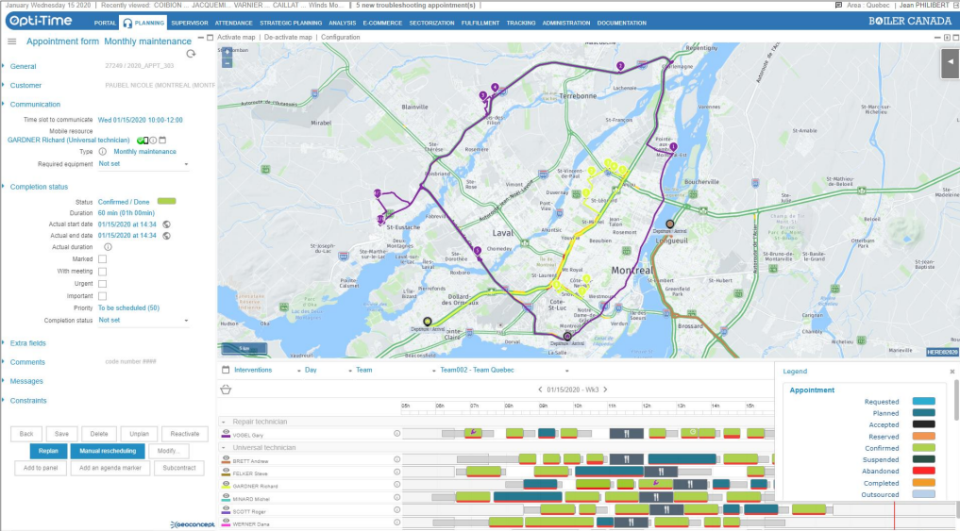Click info icon next to mobile resource

coord(153,140)
